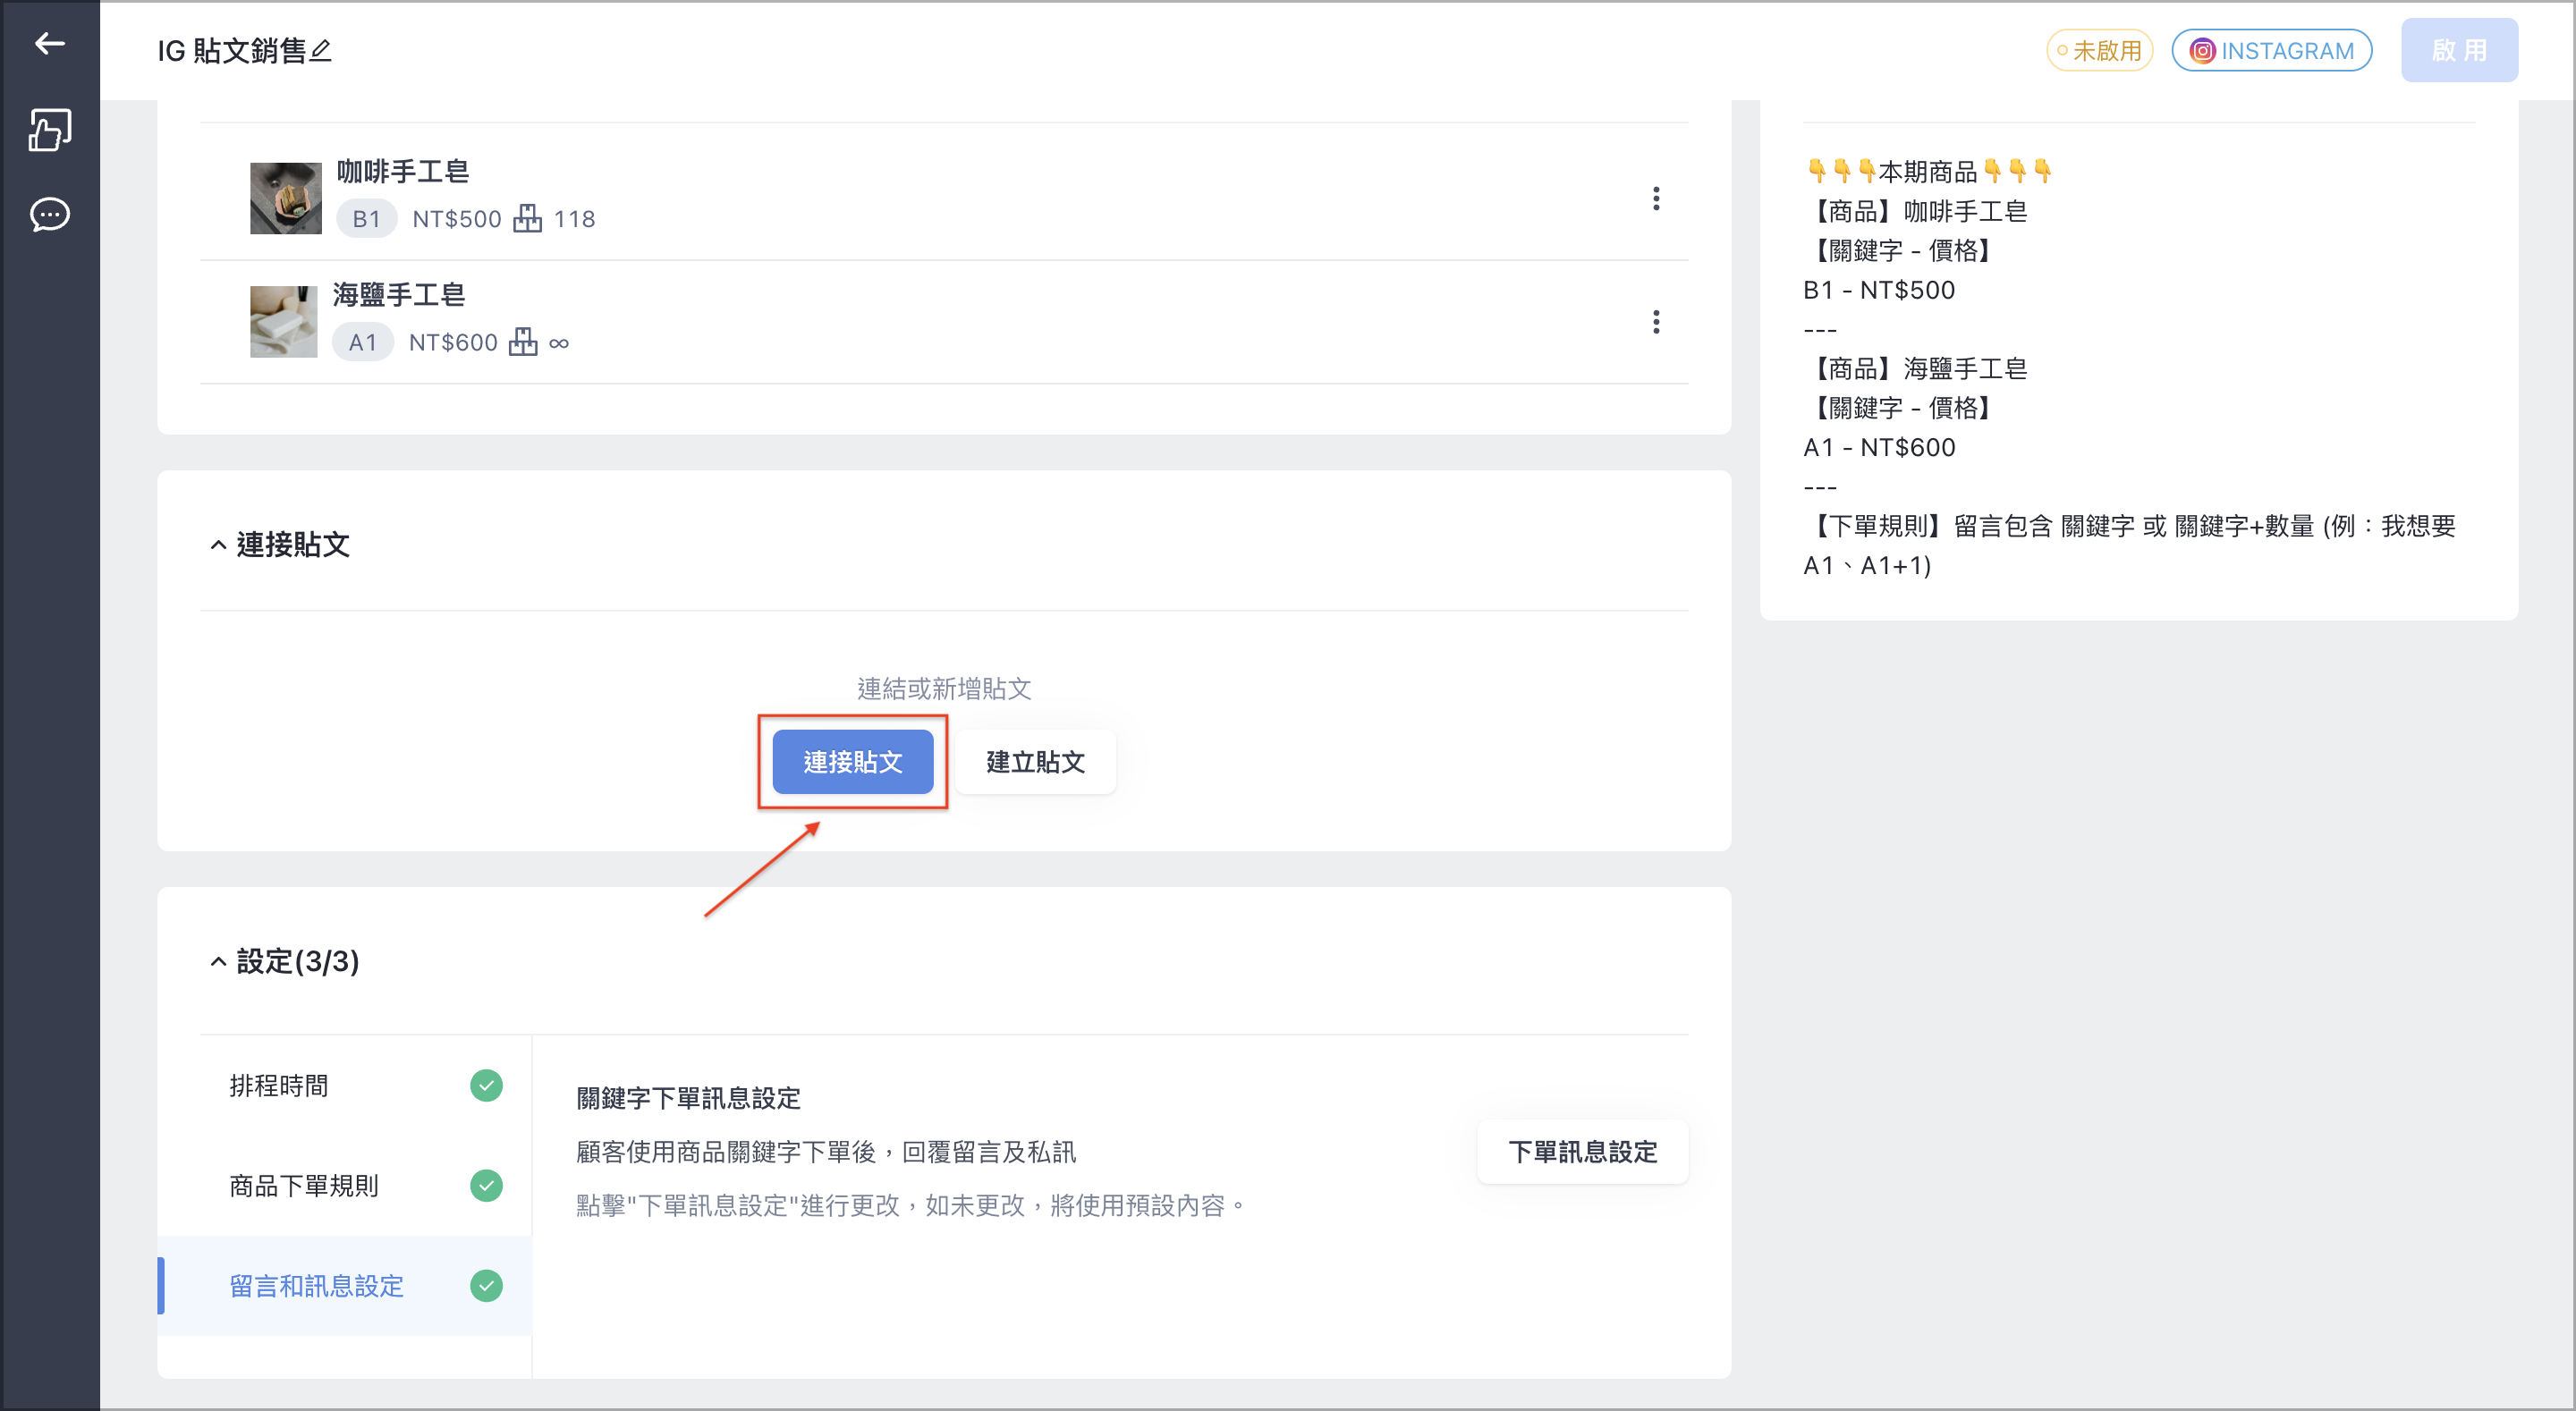This screenshot has width=2576, height=1411.
Task: Open the three-dot menu for 咖啡手工皂
Action: [1656, 198]
